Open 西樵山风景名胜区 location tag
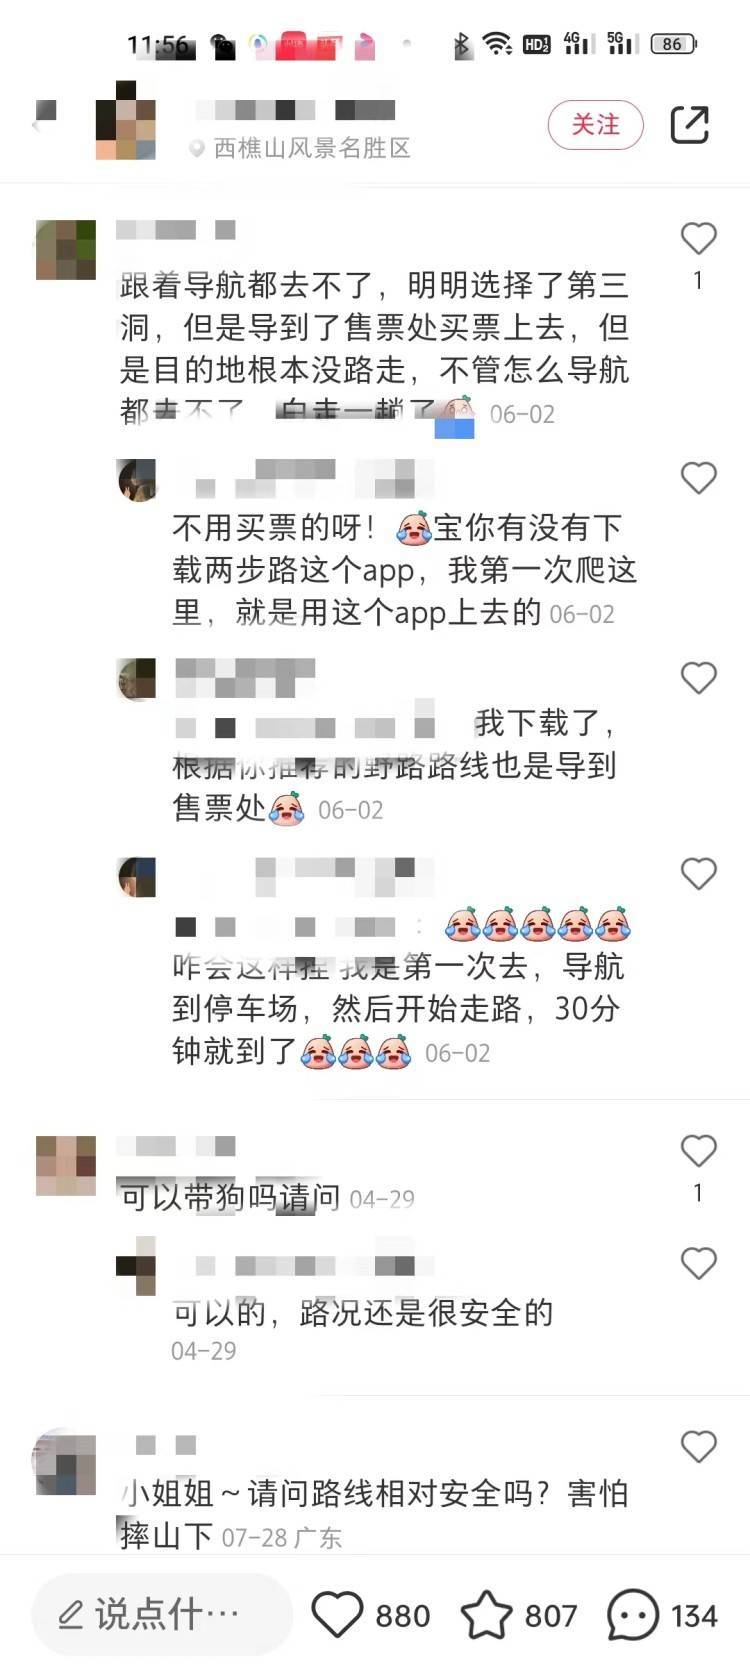Viewport: 750px width, 1675px height. (300, 148)
